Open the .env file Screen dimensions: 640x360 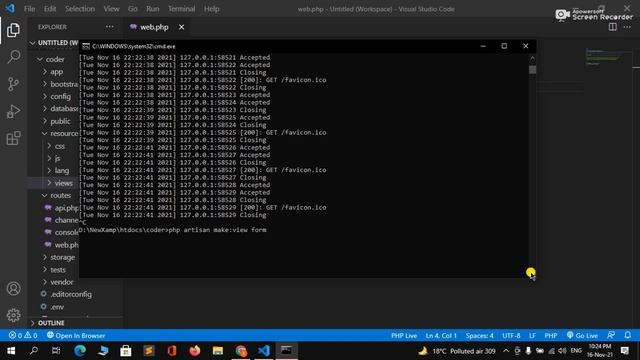click(57, 307)
